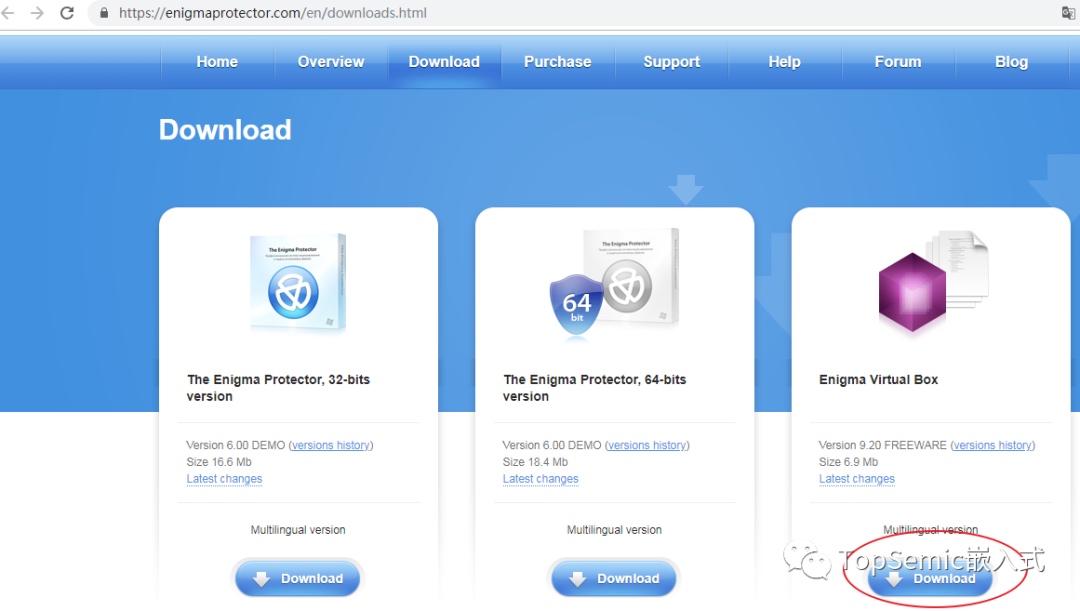This screenshot has width=1080, height=611.
Task: Open the Help menu item
Action: (x=785, y=62)
